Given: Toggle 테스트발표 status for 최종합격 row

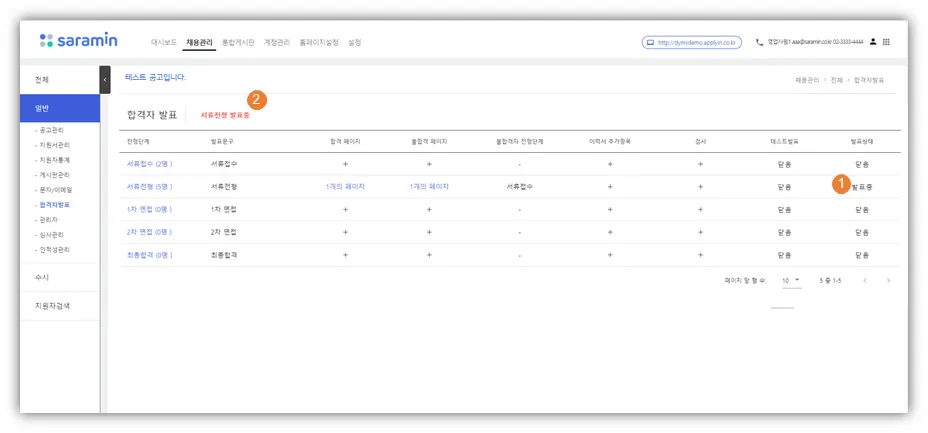Looking at the screenshot, I should [784, 255].
